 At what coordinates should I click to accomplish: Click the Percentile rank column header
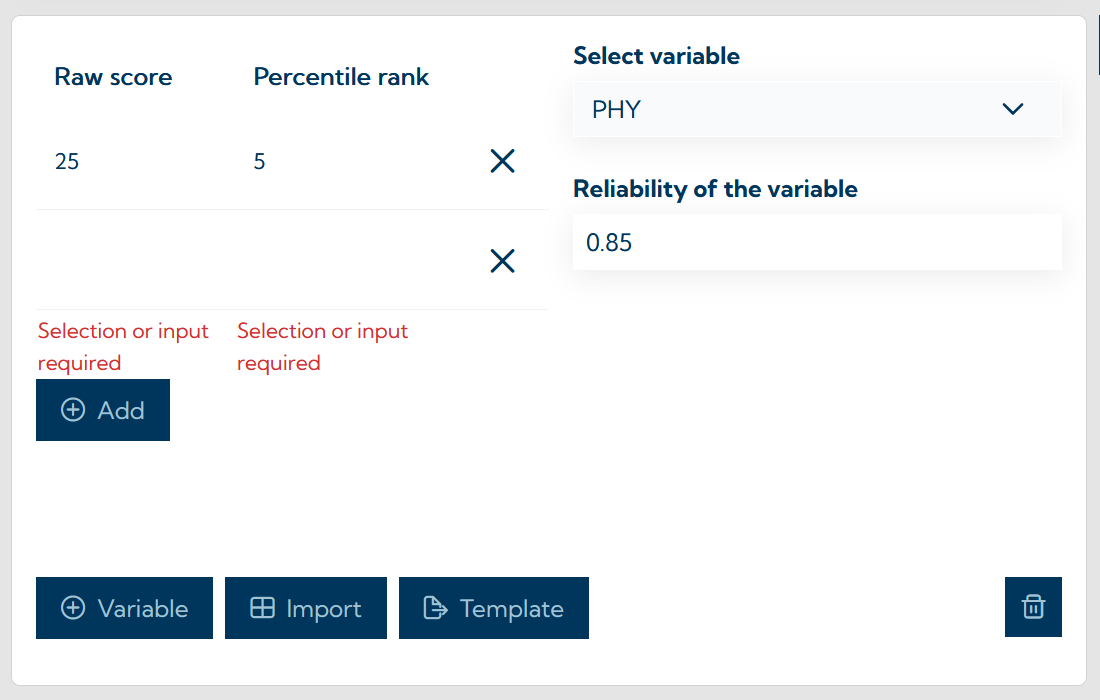click(341, 77)
